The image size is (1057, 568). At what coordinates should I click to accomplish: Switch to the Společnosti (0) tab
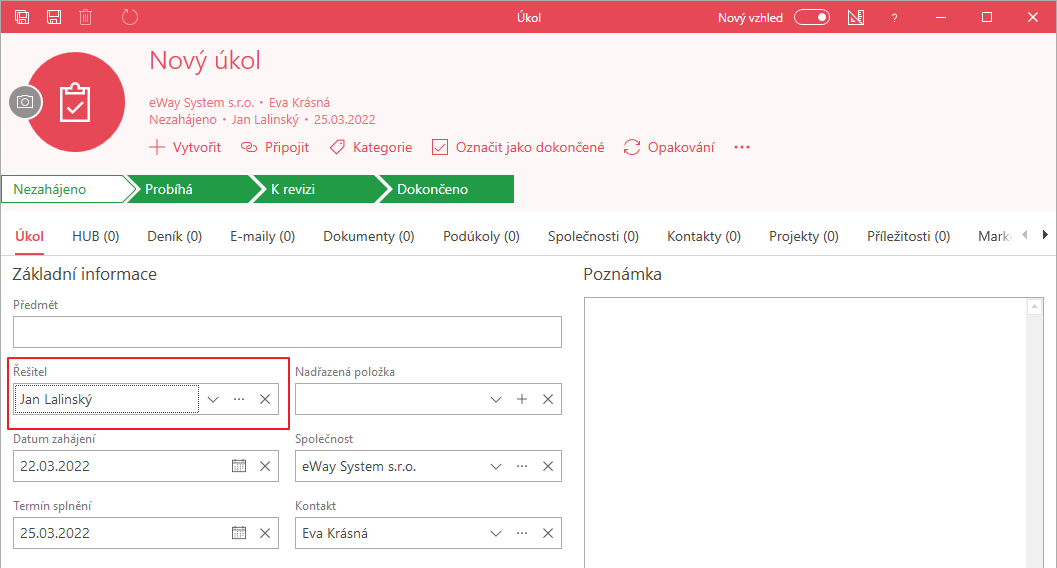(593, 236)
